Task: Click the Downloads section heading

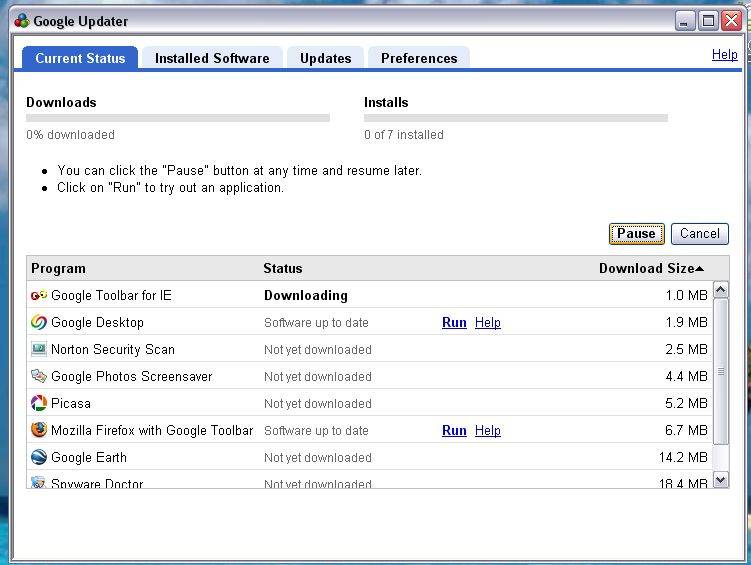Action: point(61,102)
